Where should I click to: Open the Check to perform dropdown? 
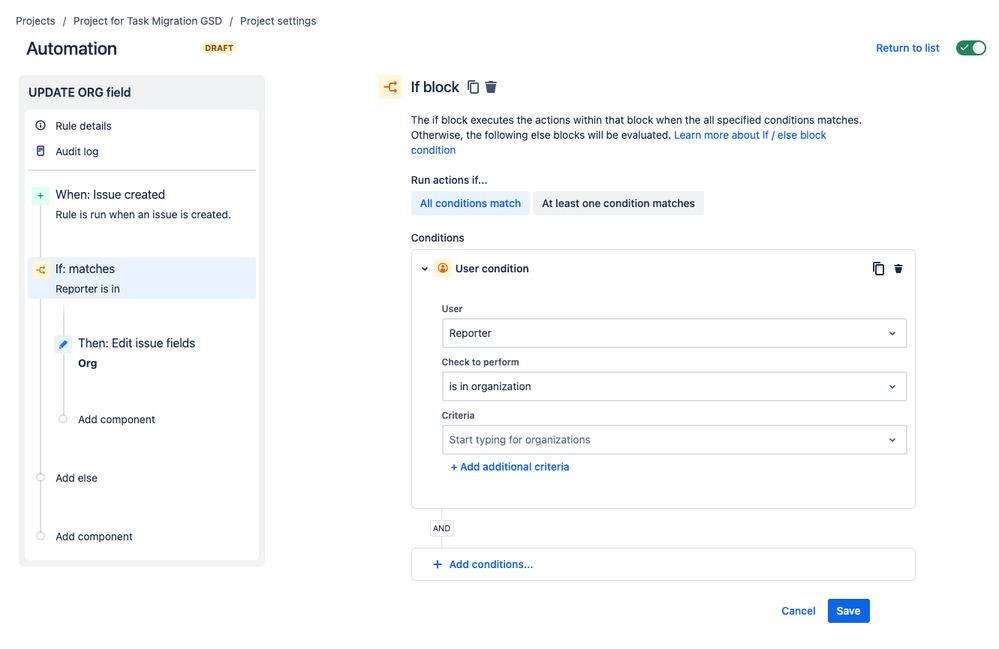click(673, 386)
